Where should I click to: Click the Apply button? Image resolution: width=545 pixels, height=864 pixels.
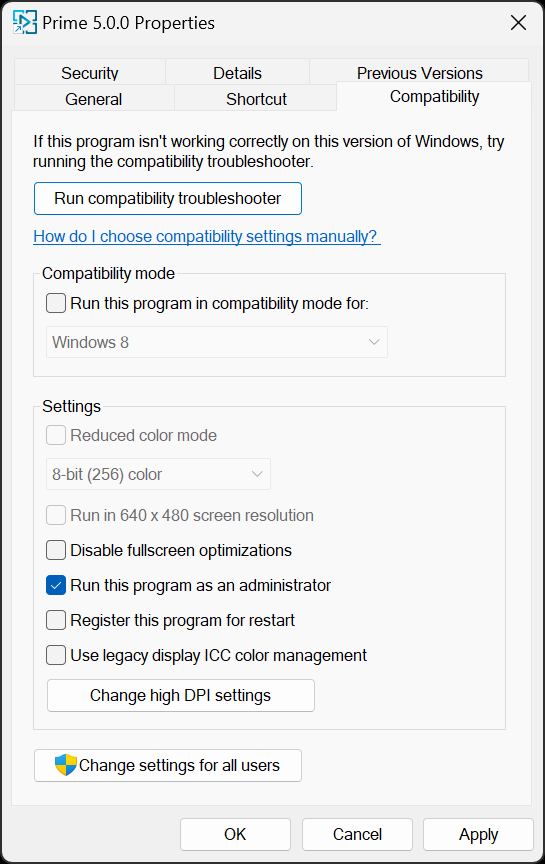(x=478, y=834)
